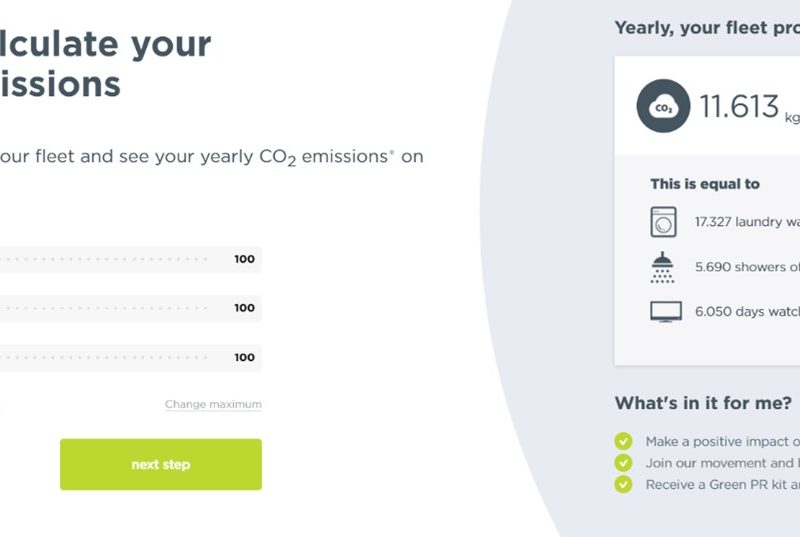Click the CO2 cloud icon

[x=663, y=106]
